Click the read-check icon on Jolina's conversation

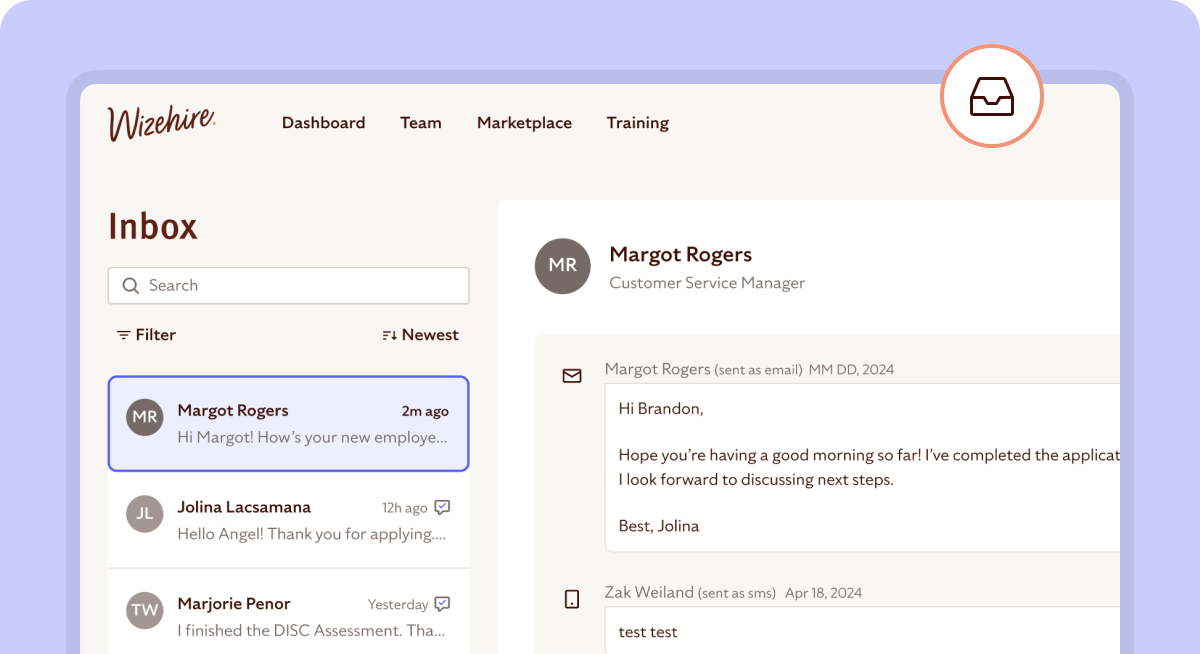coord(442,508)
